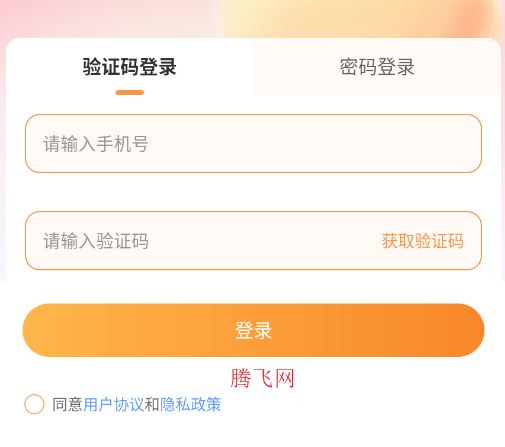Select the 验证码登录 tab
Viewport: 505px width, 447px height.
pos(129,67)
